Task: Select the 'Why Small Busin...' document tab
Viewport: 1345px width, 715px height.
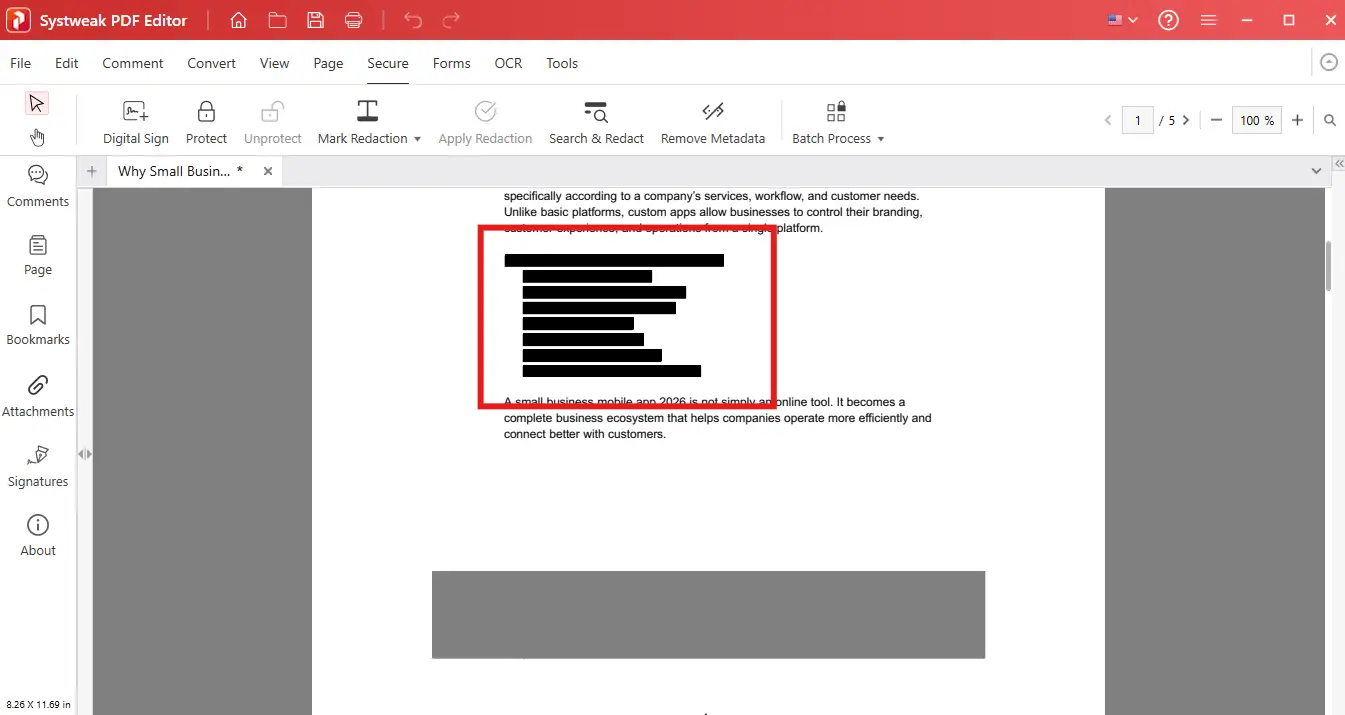Action: click(180, 171)
